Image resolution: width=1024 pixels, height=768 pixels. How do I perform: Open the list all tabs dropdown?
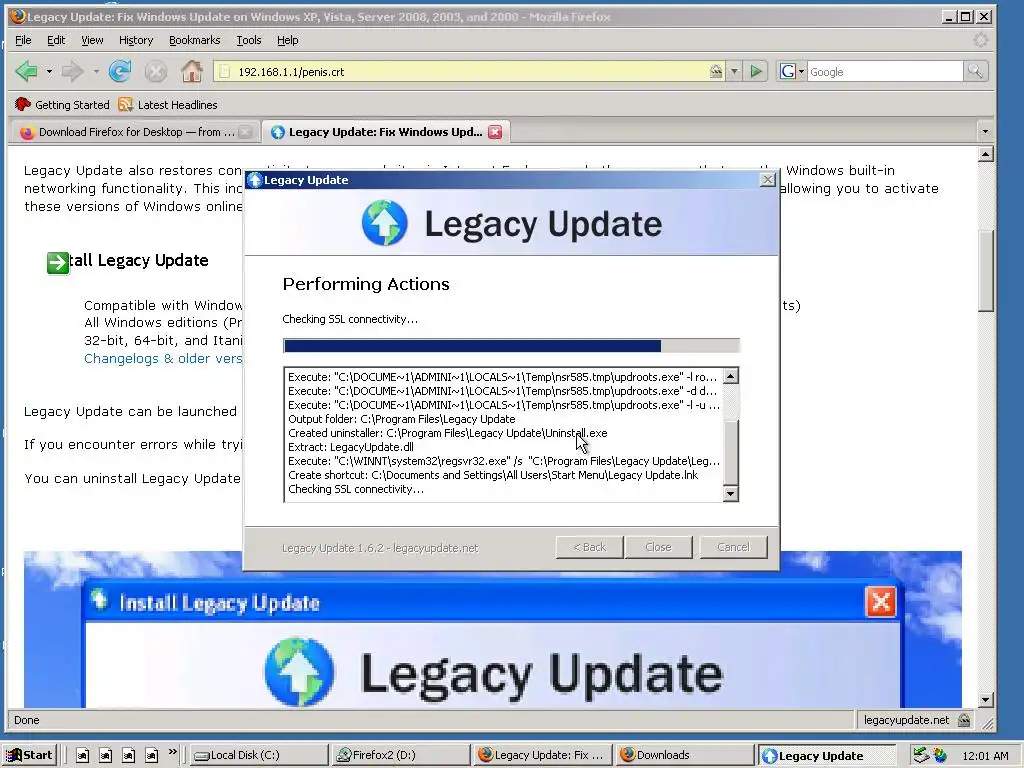(985, 132)
